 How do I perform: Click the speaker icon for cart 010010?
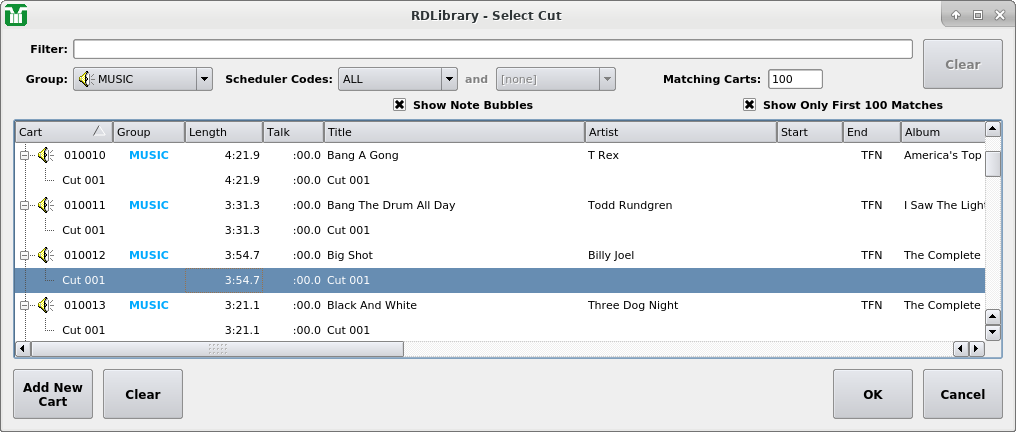(45, 155)
